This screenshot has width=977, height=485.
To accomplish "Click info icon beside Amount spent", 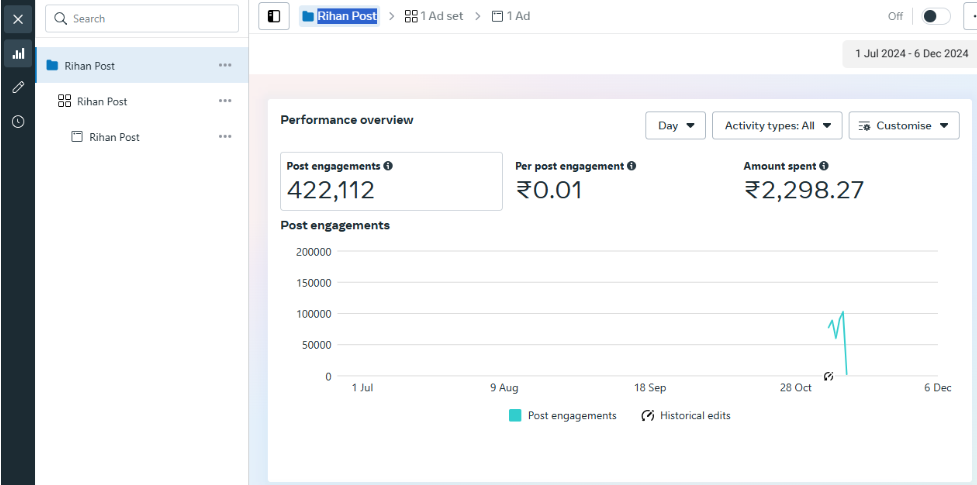I will [x=824, y=166].
